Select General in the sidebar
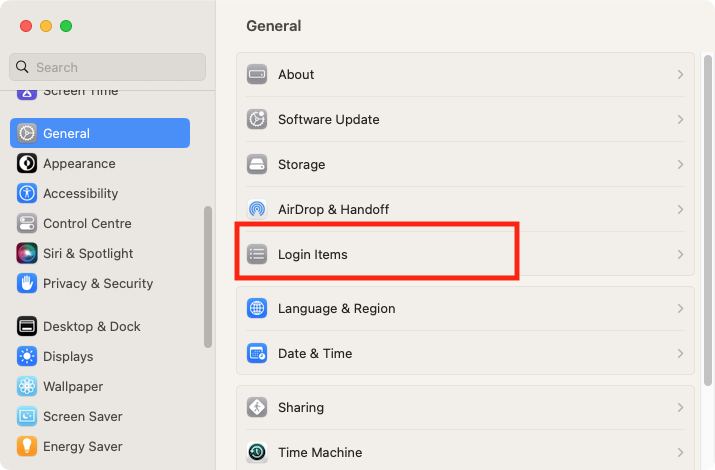The height and width of the screenshot is (470, 715). (100, 133)
